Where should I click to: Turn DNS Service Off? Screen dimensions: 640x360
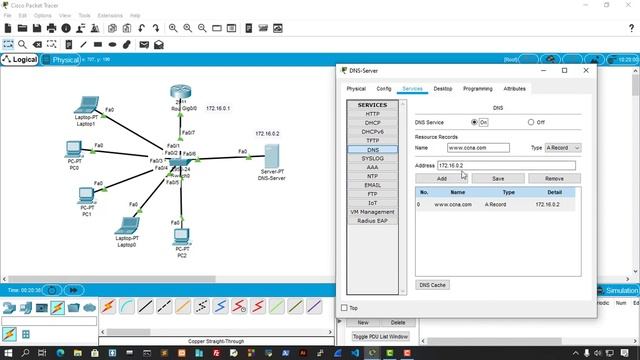click(x=531, y=122)
